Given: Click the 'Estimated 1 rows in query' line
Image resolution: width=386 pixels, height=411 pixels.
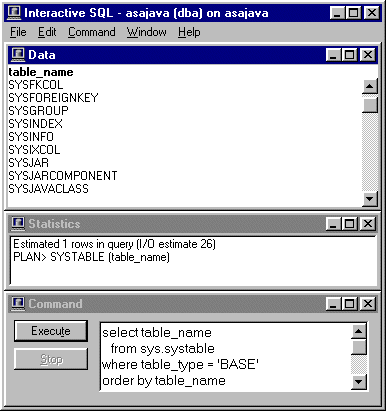Looking at the screenshot, I should point(114,244).
